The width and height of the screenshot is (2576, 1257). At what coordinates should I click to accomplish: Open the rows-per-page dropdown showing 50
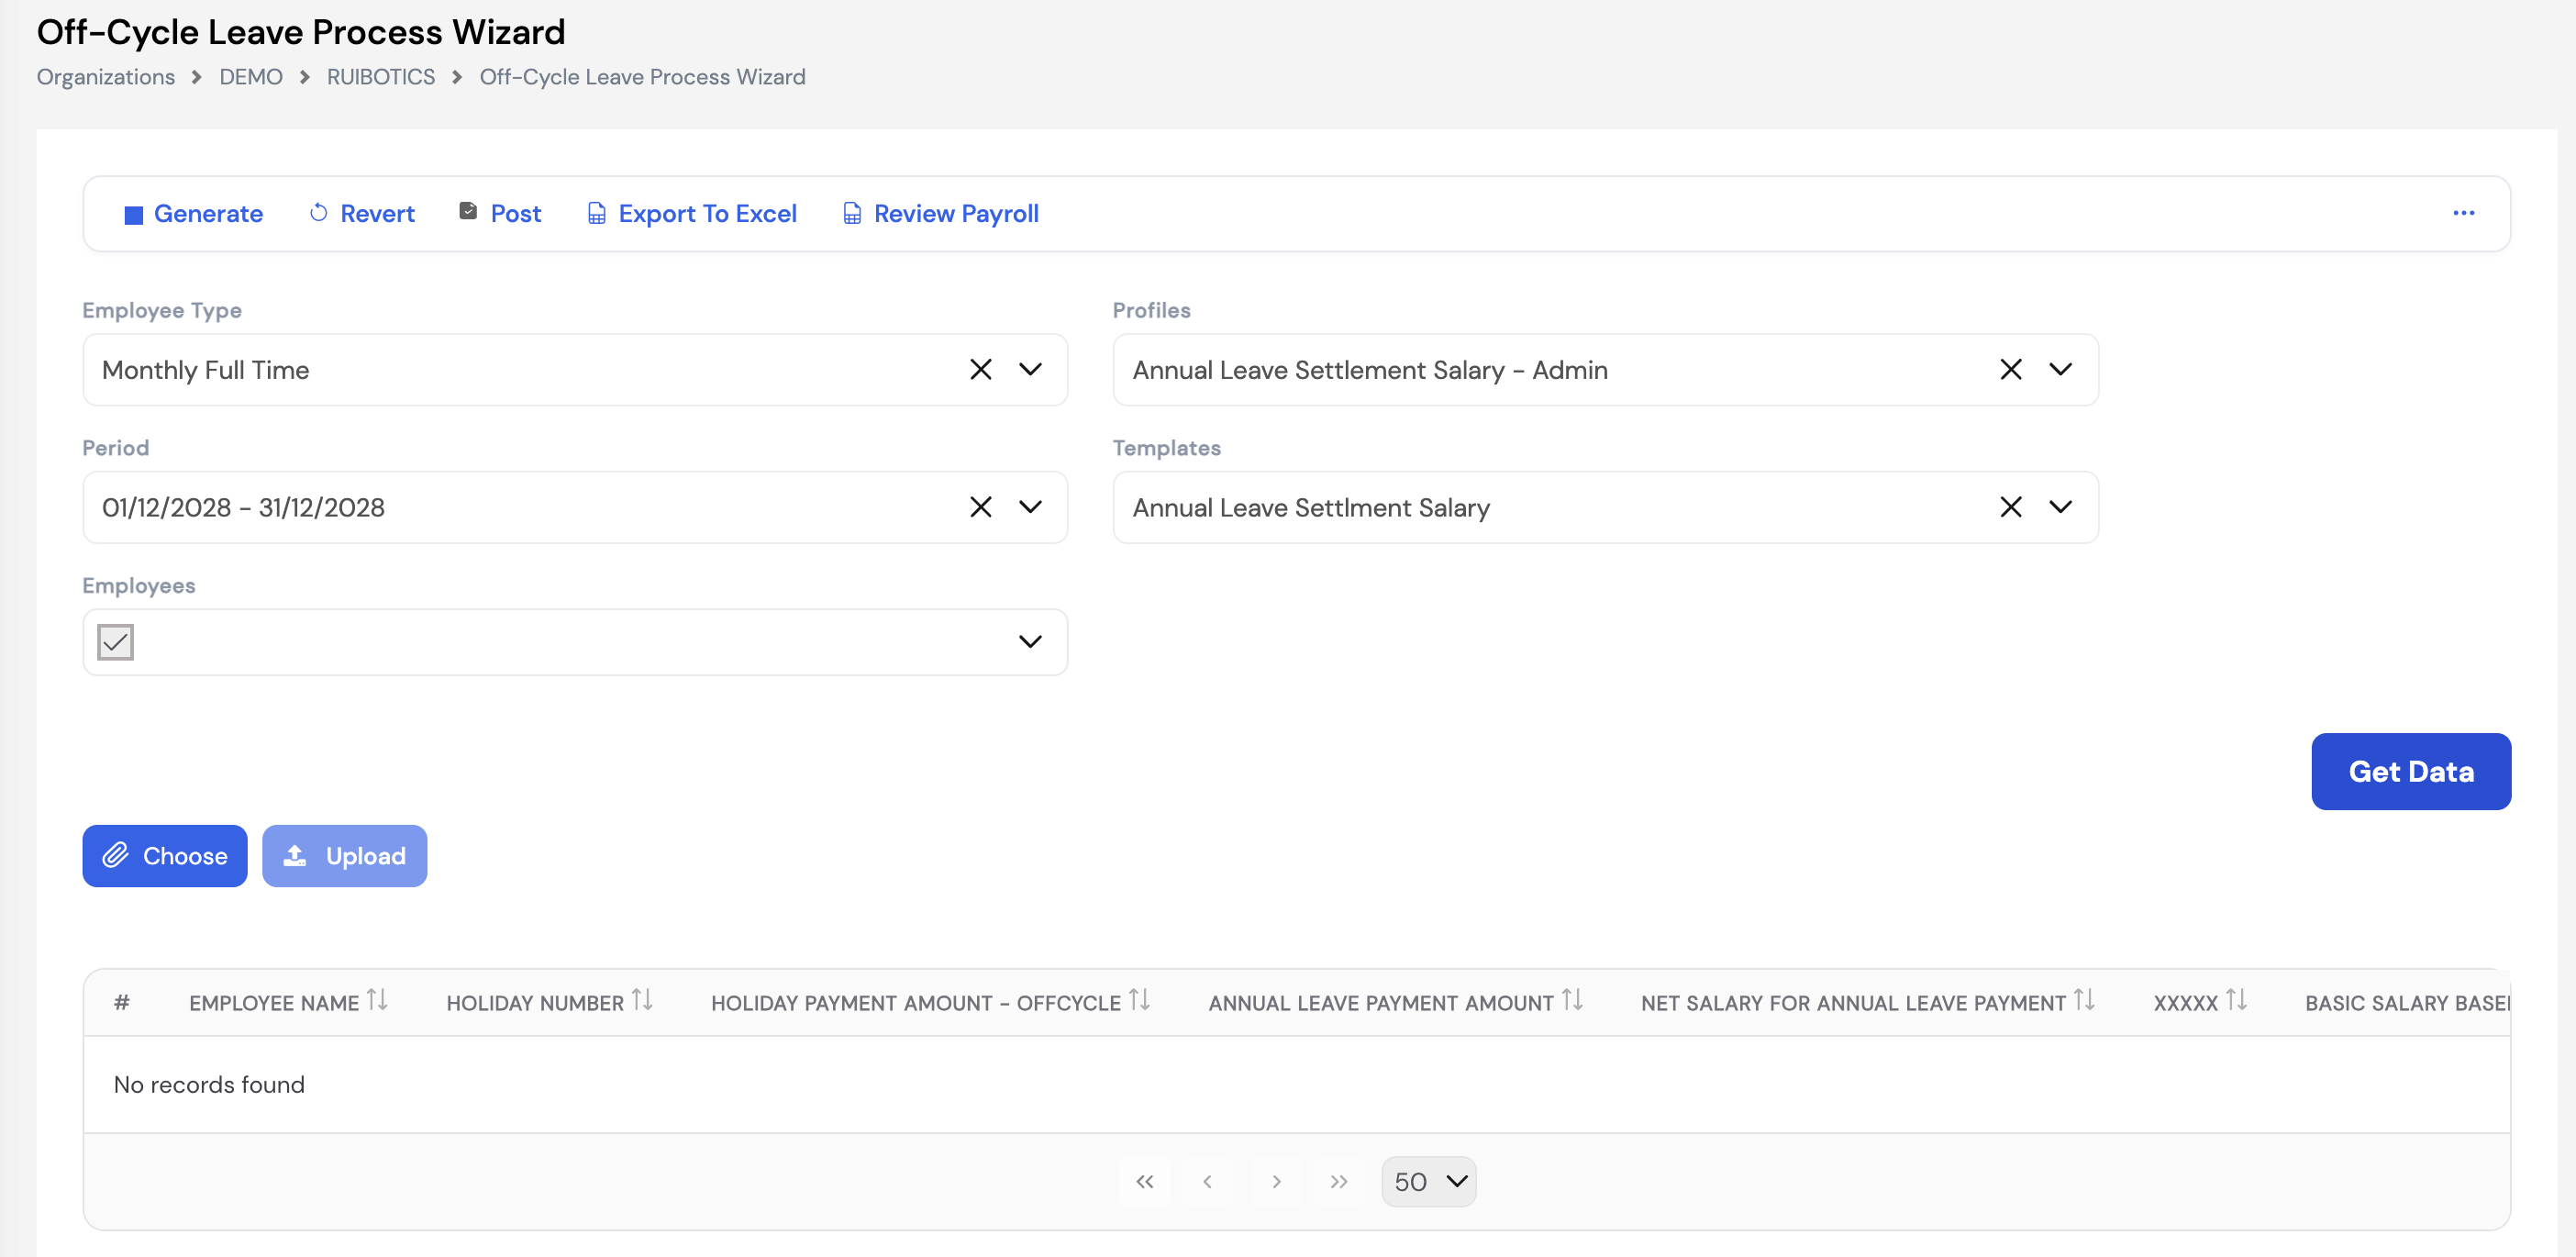[x=1428, y=1182]
